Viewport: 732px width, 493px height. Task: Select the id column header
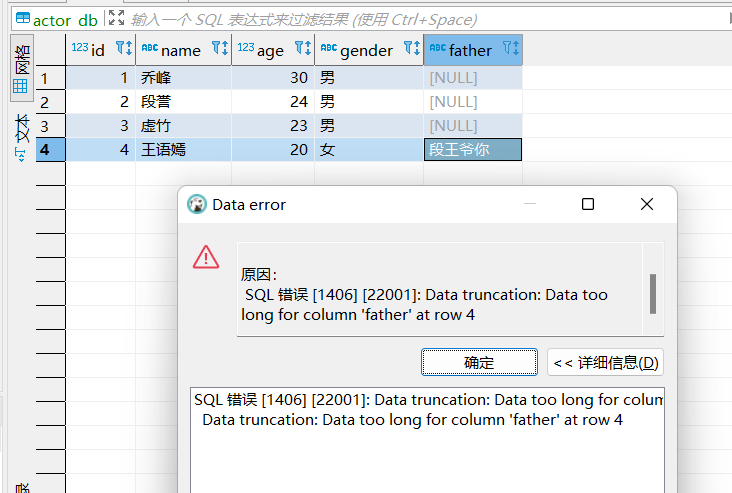pos(101,49)
